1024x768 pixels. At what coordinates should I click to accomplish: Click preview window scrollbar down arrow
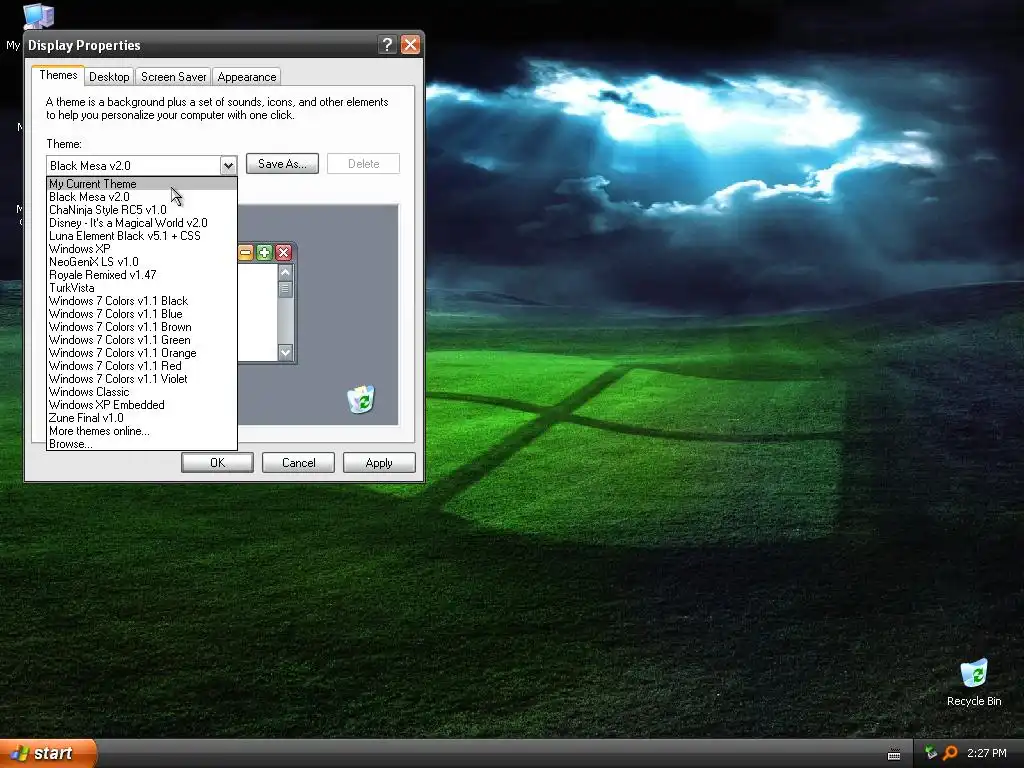[285, 353]
